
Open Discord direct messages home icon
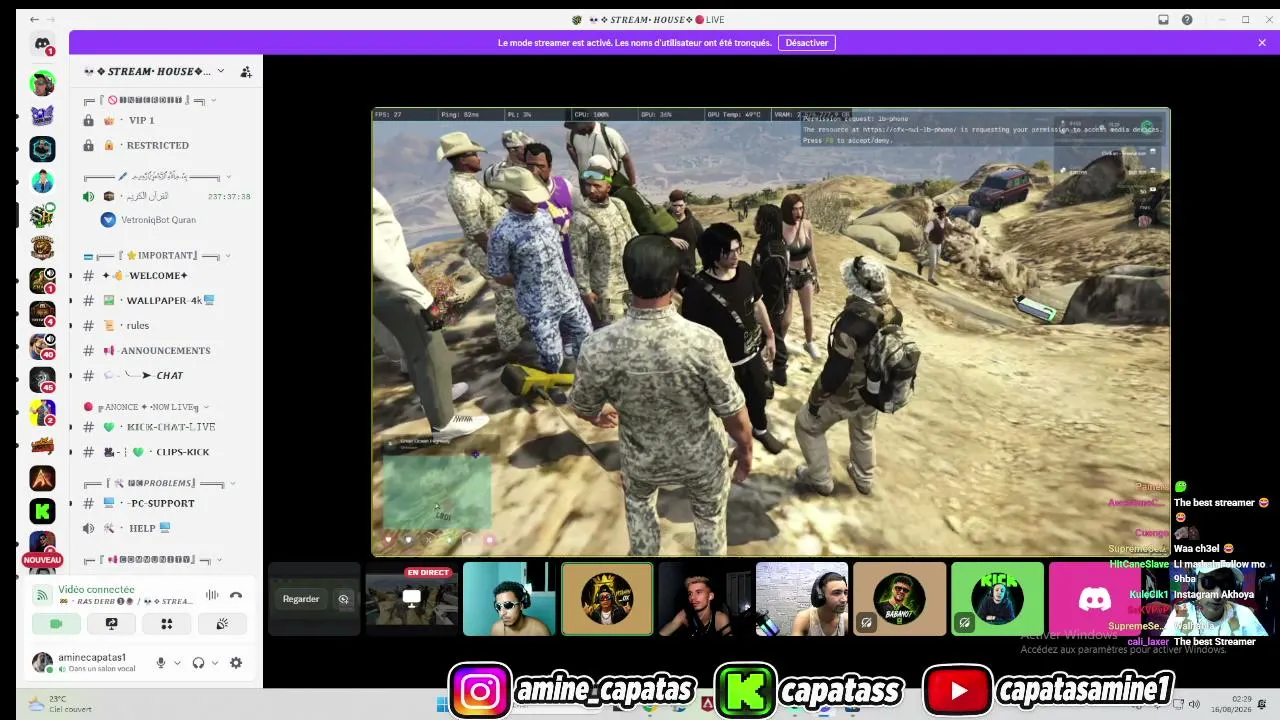coord(42,44)
